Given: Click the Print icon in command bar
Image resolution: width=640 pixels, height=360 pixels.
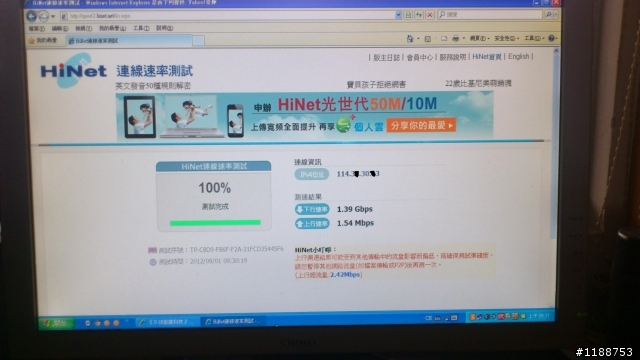Looking at the screenshot, I should click(456, 38).
